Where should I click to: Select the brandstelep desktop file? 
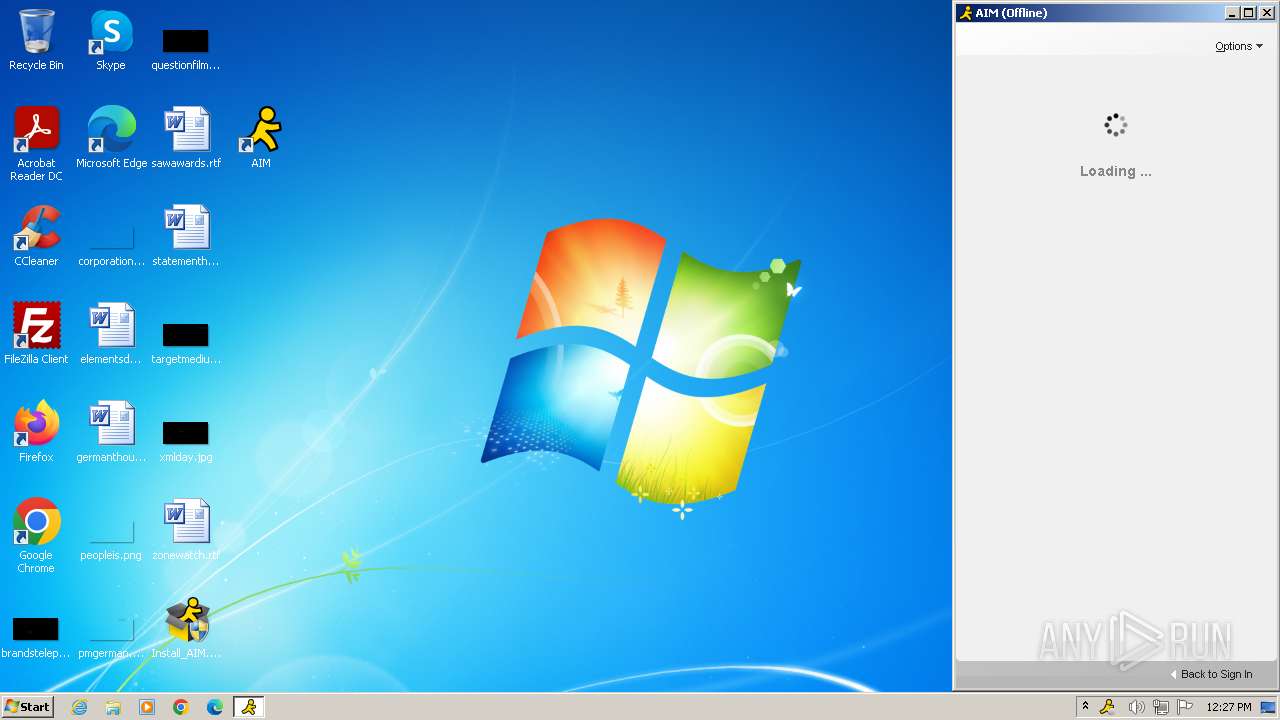tap(36, 638)
